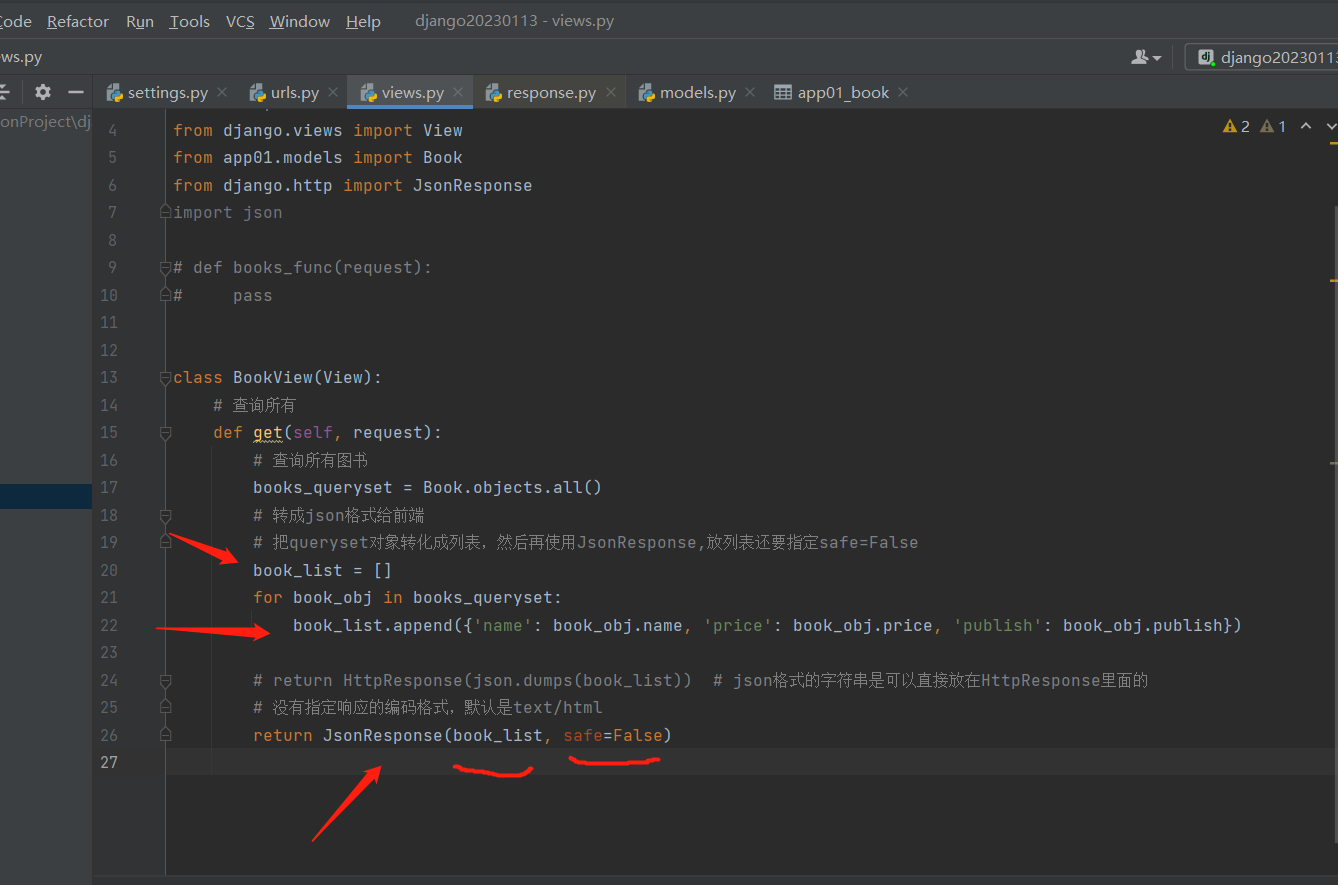Click 'import json' on line 7
Screen dimensions: 1338x885
coord(228,212)
